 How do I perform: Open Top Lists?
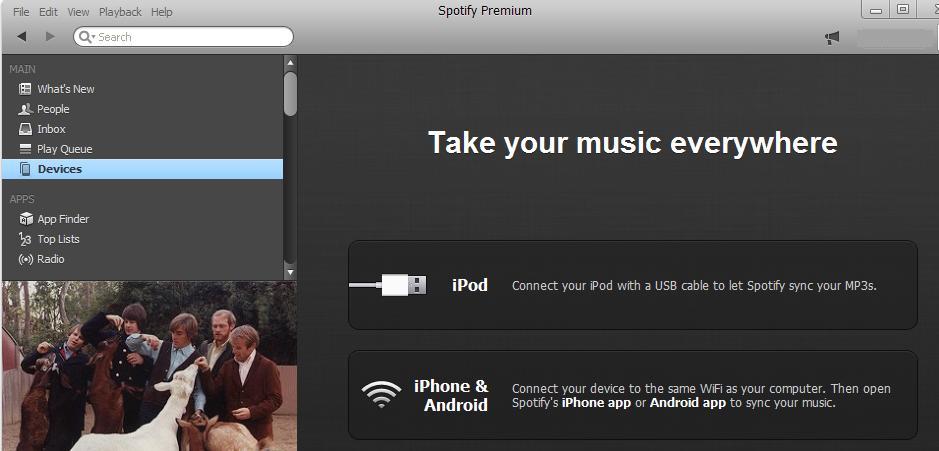coord(58,239)
